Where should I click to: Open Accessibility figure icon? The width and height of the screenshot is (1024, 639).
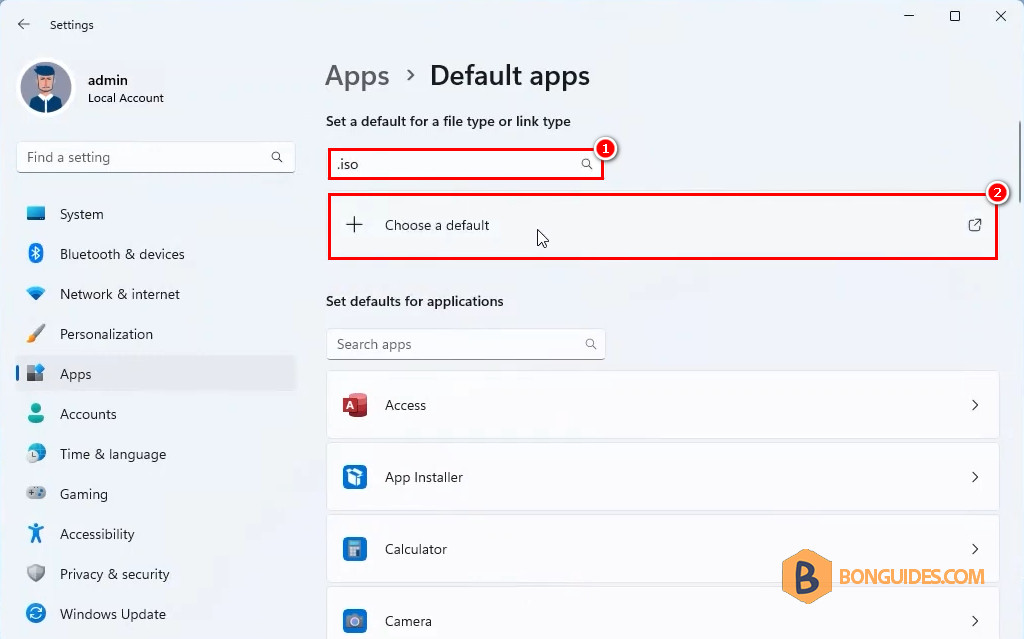click(36, 533)
